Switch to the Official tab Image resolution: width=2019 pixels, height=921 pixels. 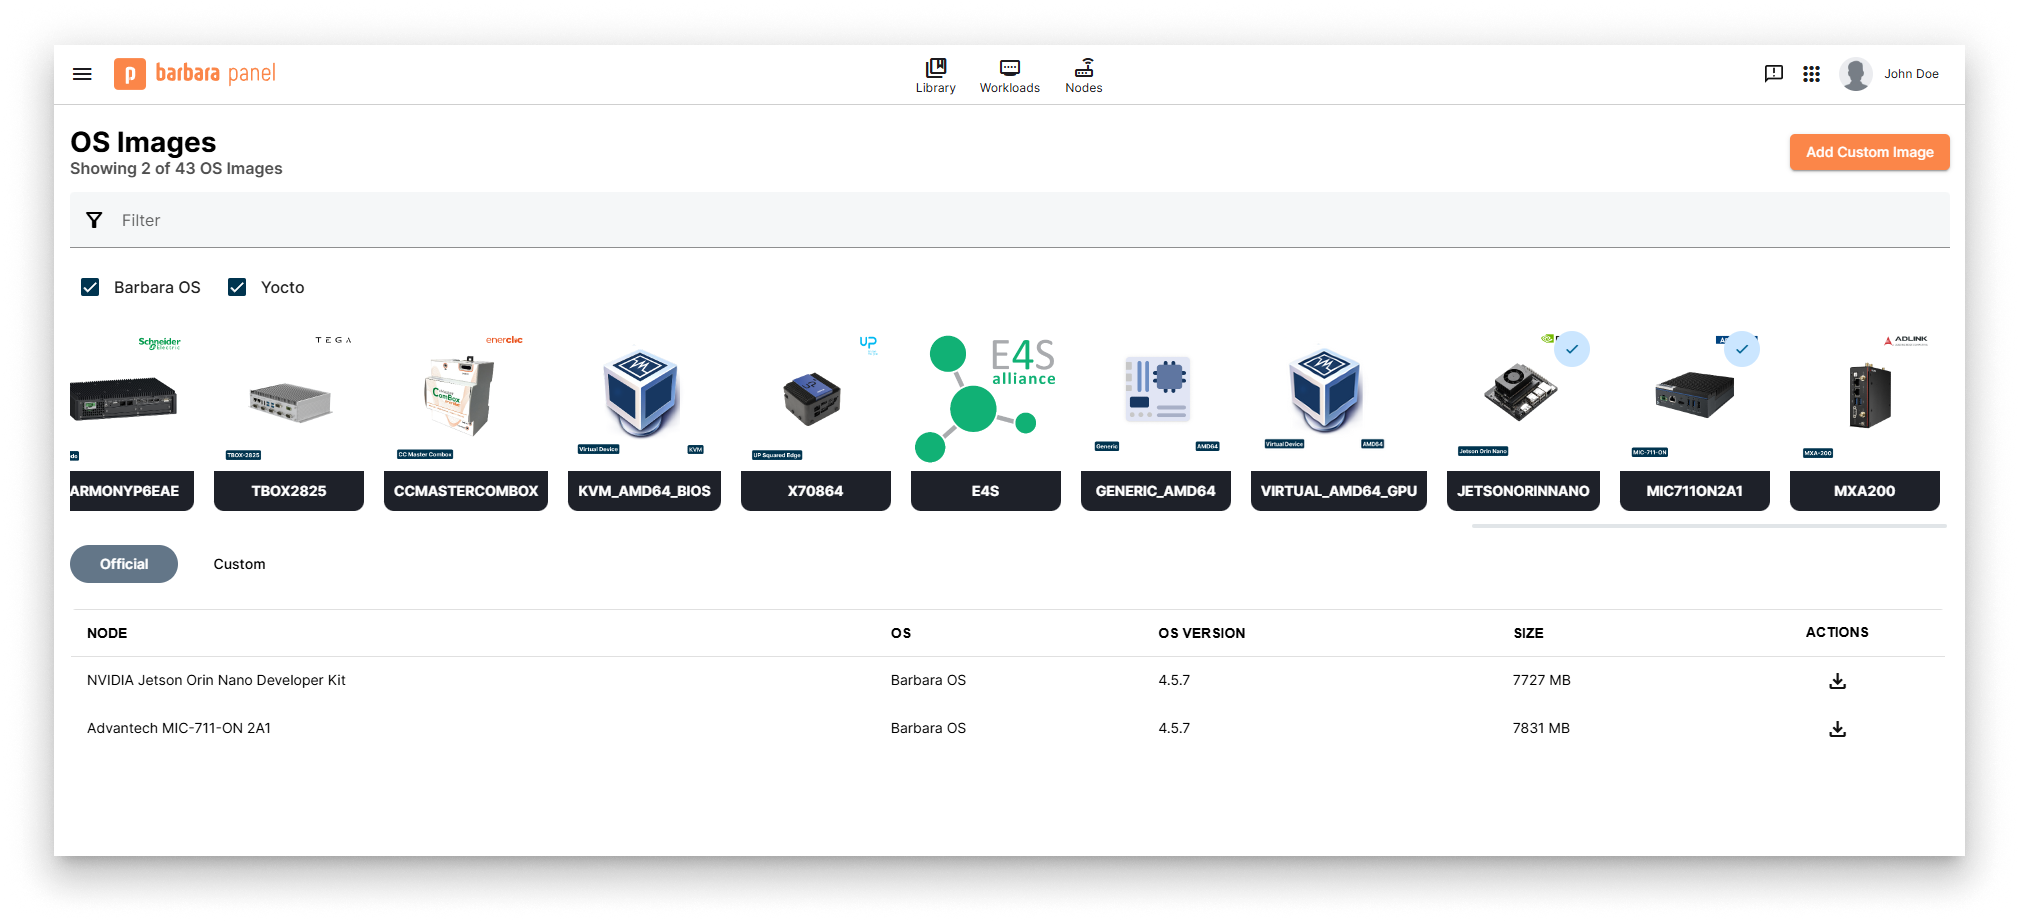123,563
